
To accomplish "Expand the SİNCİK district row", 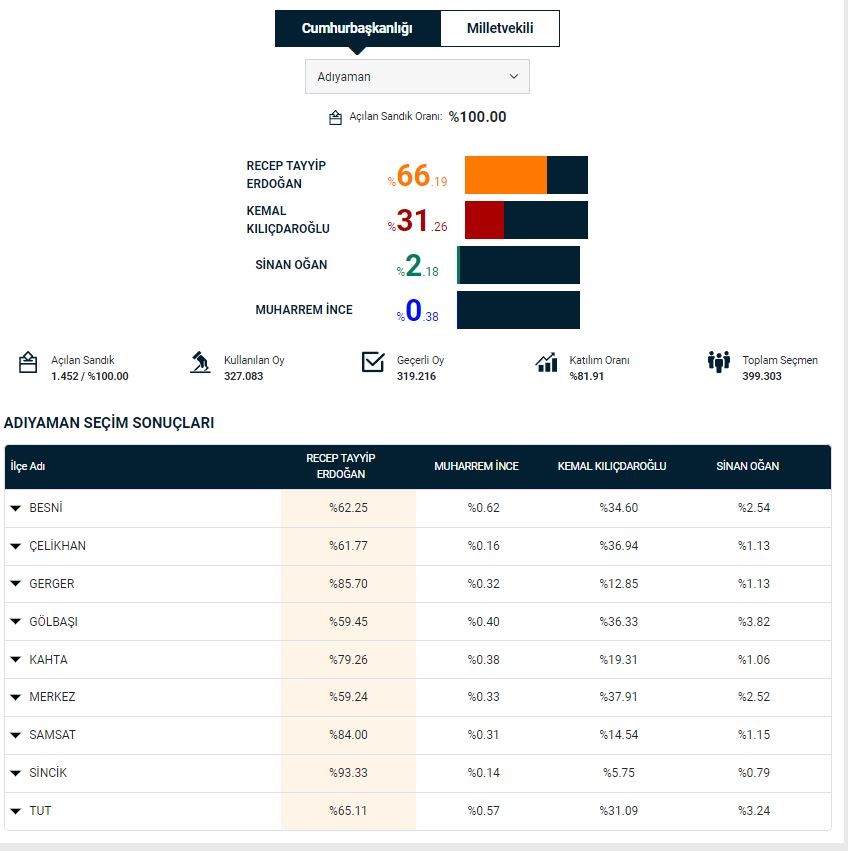I will pos(16,773).
